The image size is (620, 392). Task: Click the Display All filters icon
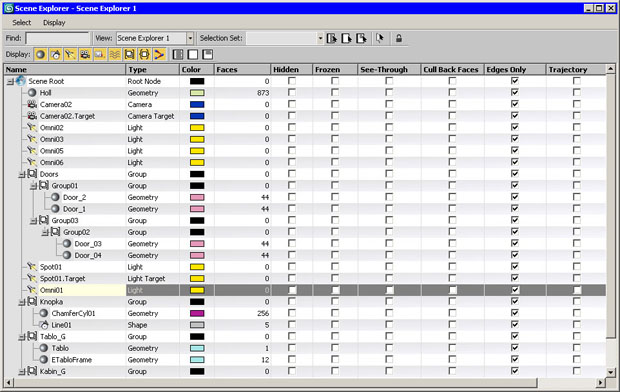(x=178, y=54)
